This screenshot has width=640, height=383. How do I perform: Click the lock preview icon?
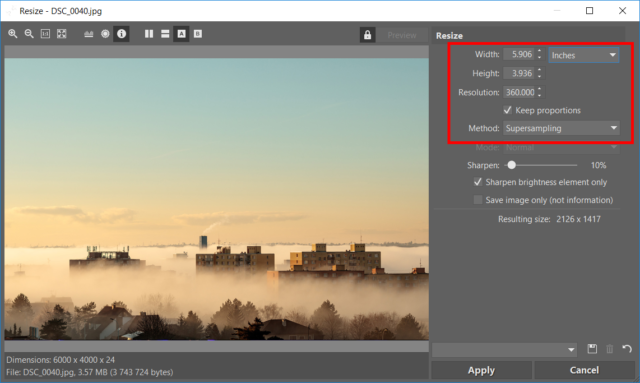click(367, 35)
